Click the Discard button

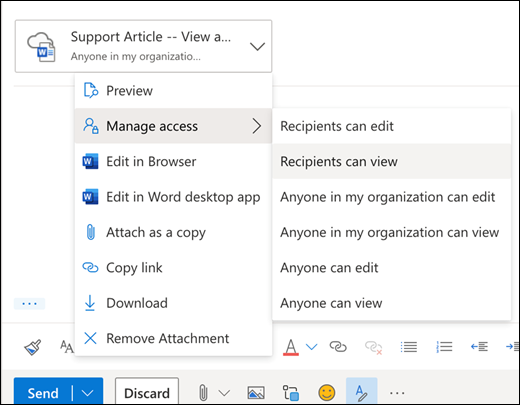147,393
